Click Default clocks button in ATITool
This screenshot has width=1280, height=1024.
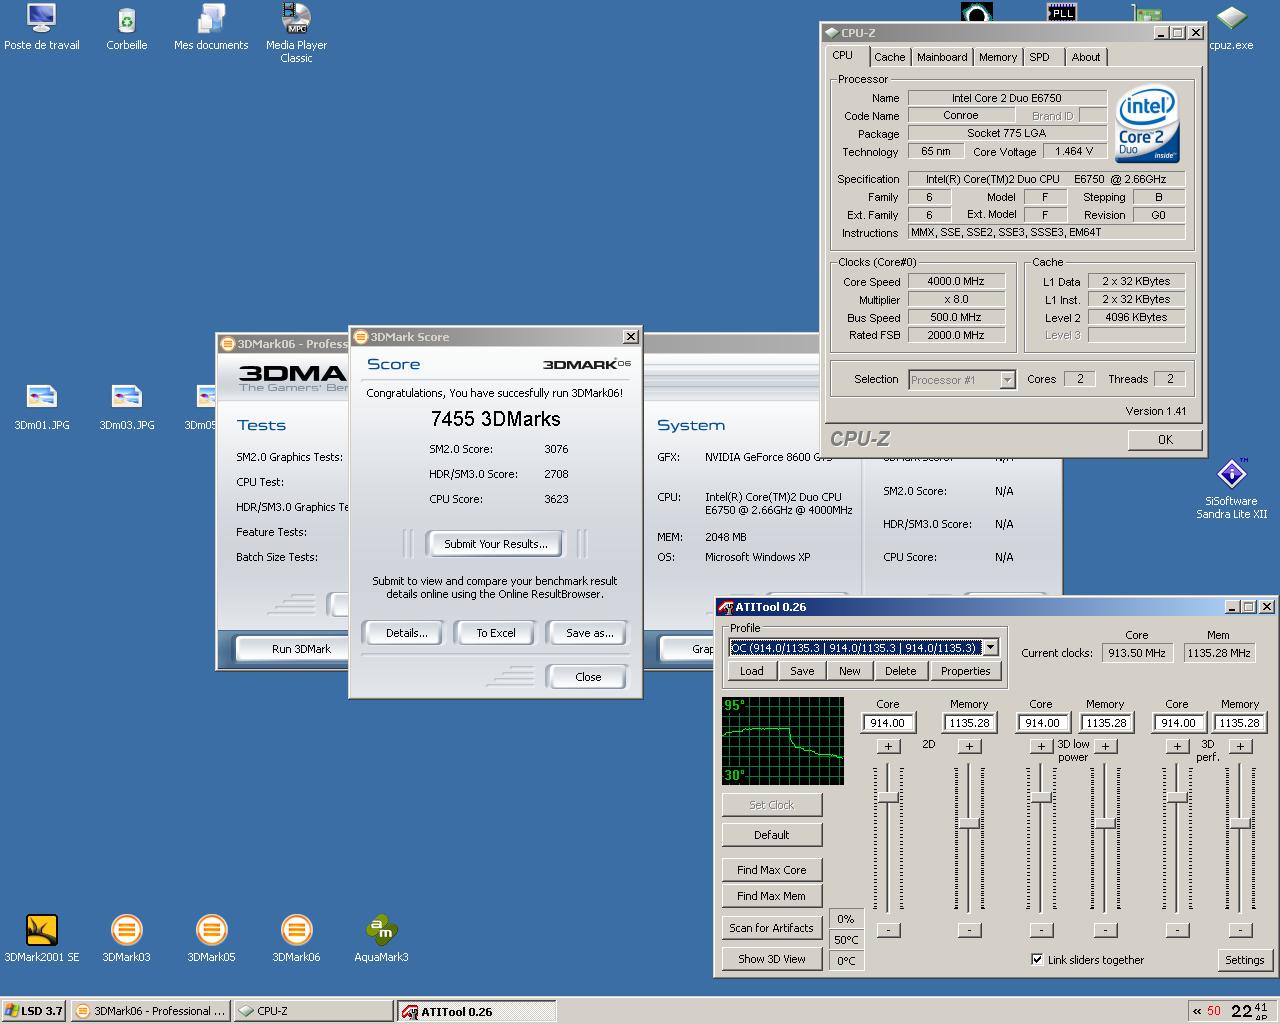click(771, 835)
